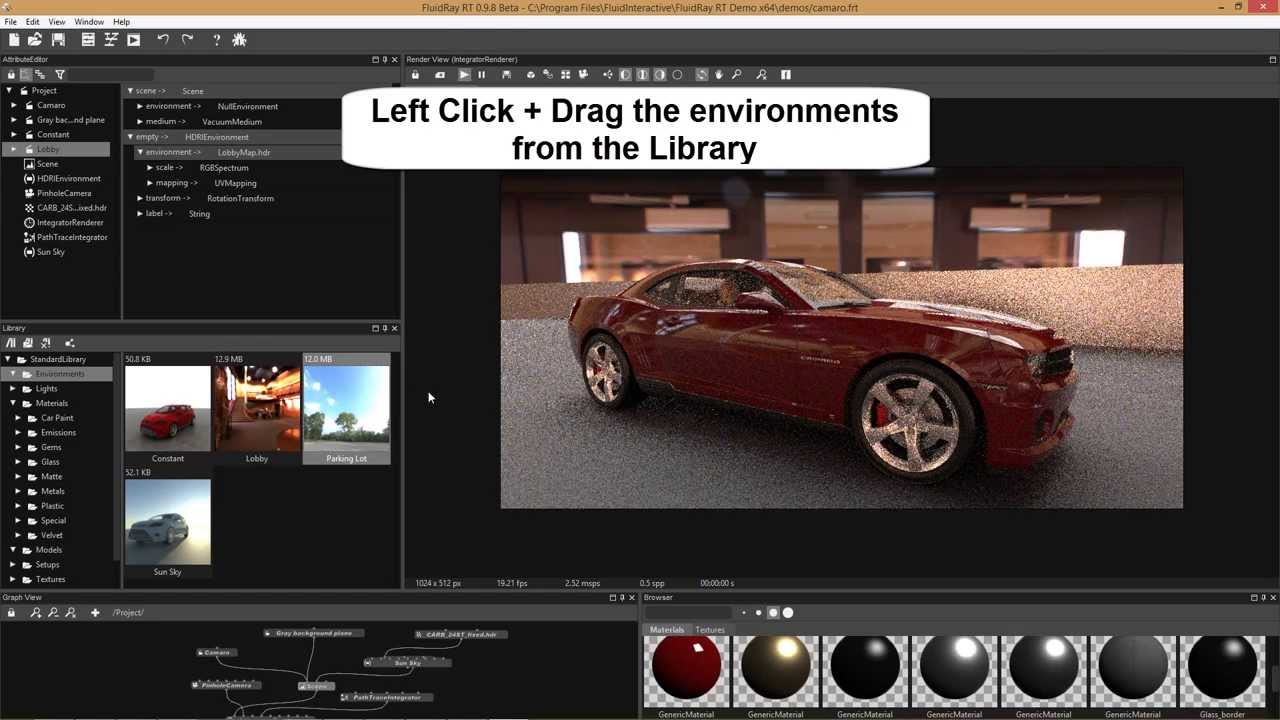Select the Environments folder in Library
This screenshot has width=1280, height=720.
(60, 374)
